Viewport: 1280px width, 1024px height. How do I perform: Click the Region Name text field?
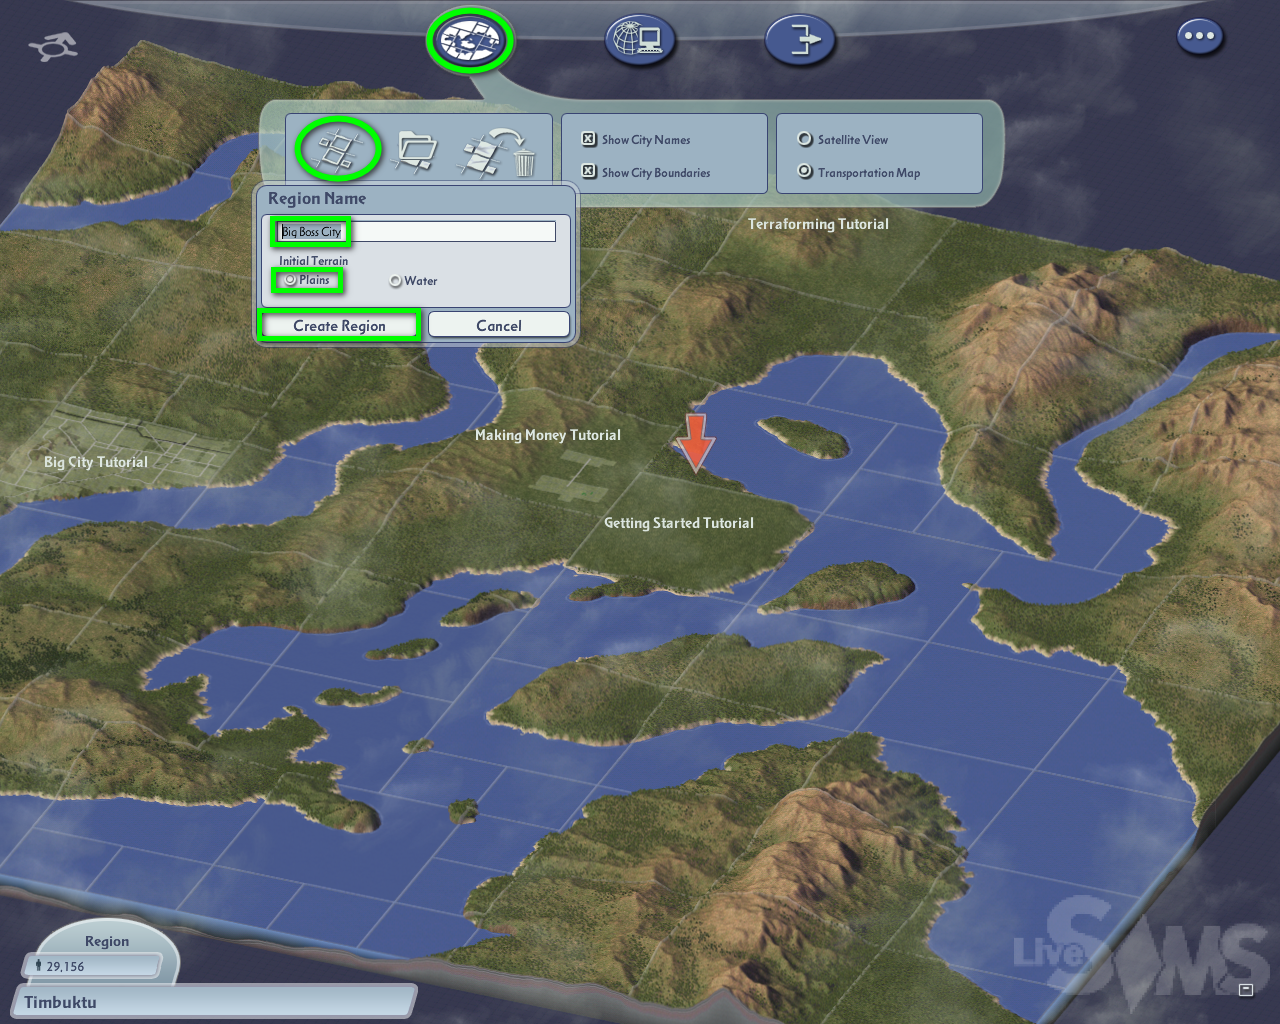click(415, 231)
